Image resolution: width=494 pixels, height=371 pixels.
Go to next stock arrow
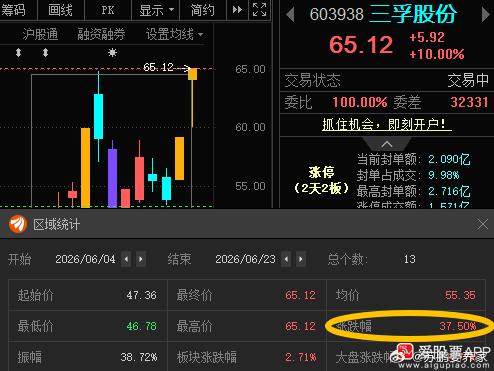coord(486,15)
